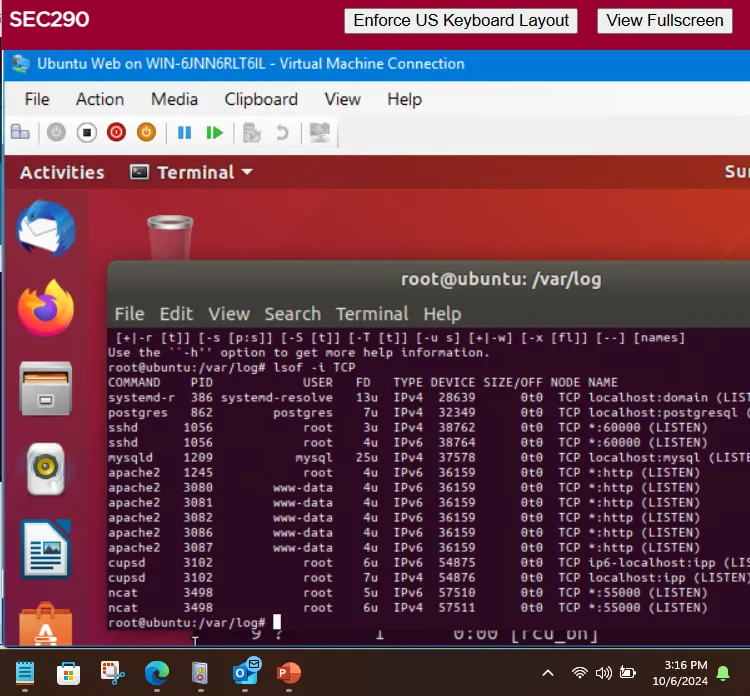Open Ubuntu Software store dock icon
Image resolution: width=750 pixels, height=696 pixels.
46,624
